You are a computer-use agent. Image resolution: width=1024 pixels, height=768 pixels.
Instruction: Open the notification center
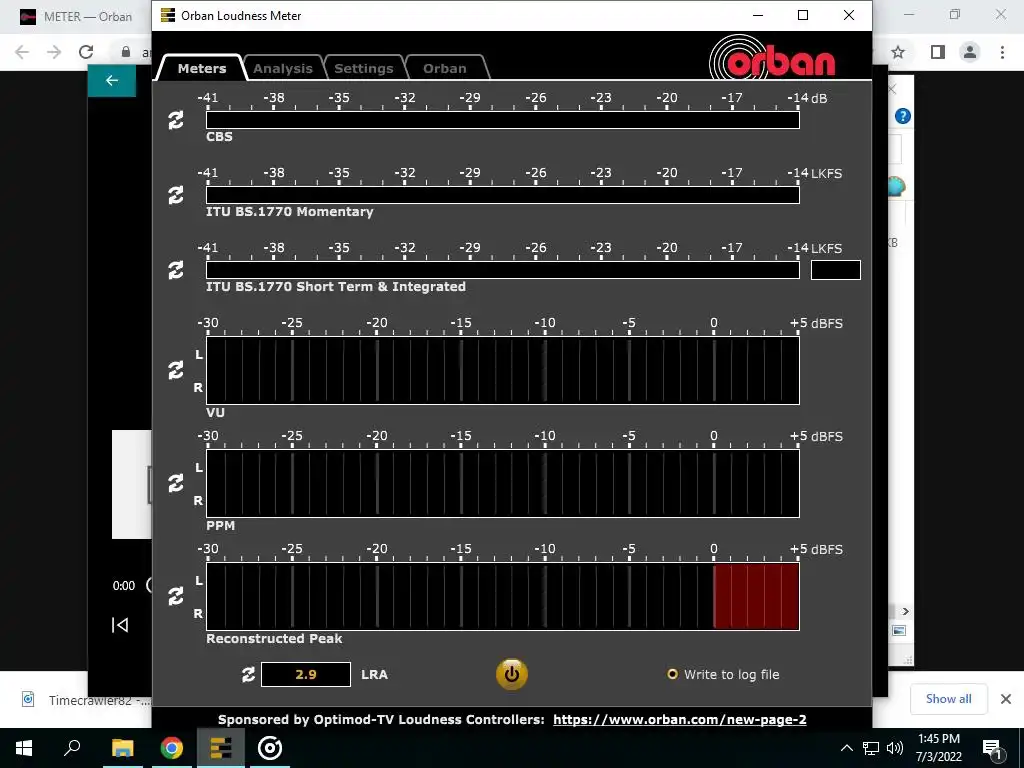point(993,749)
